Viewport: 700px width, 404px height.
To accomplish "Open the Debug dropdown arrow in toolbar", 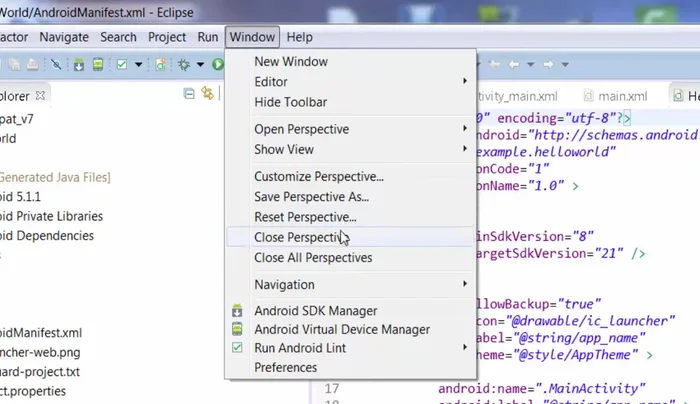I will coord(200,65).
